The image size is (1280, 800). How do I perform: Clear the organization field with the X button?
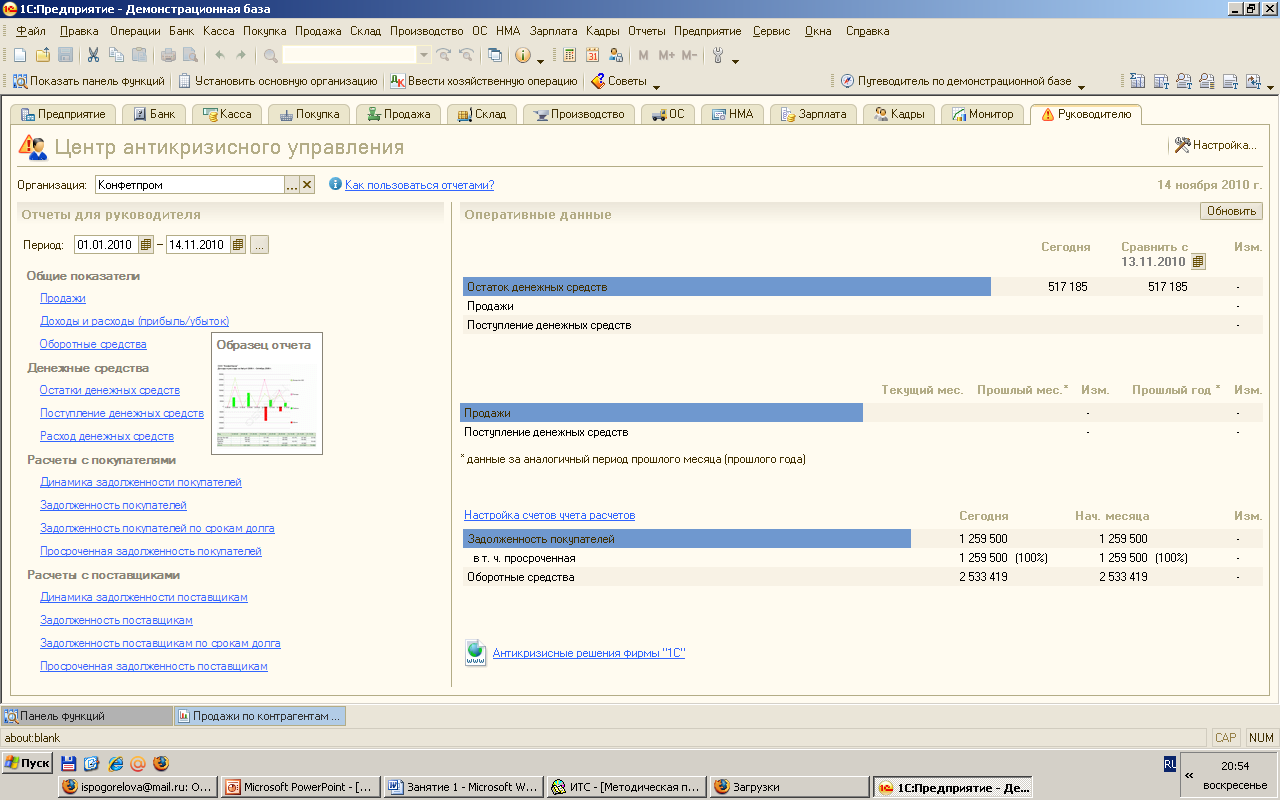click(307, 185)
